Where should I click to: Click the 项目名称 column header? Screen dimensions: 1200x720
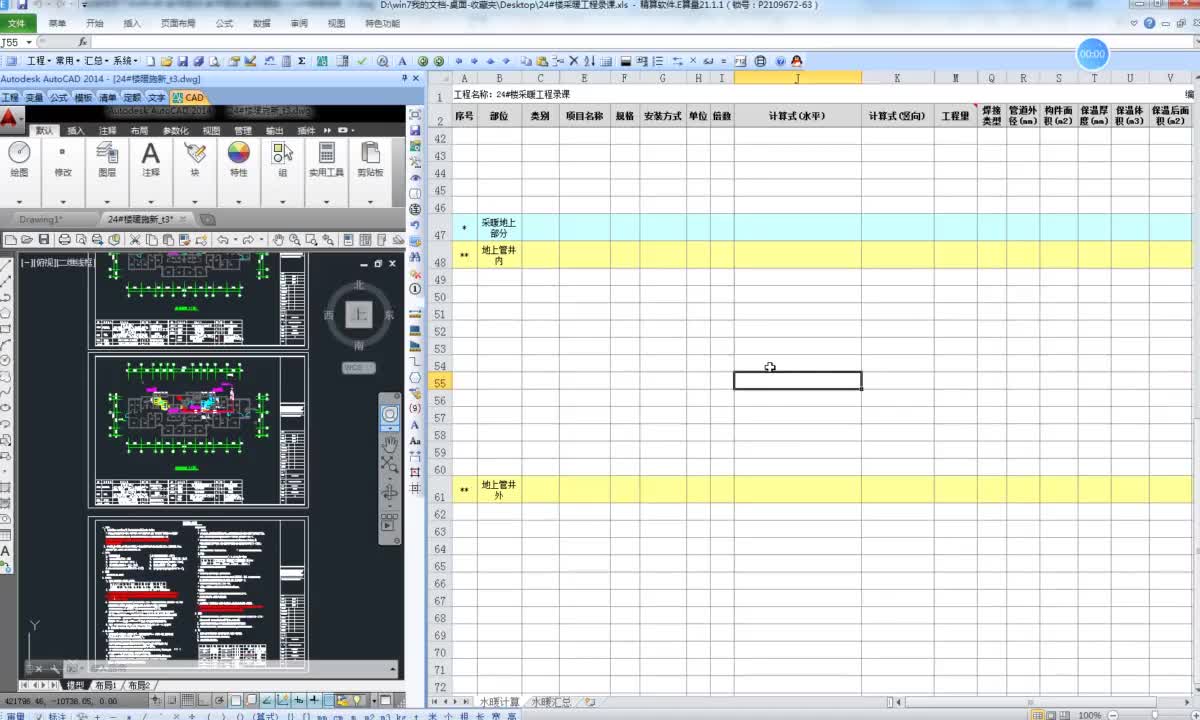tap(584, 116)
